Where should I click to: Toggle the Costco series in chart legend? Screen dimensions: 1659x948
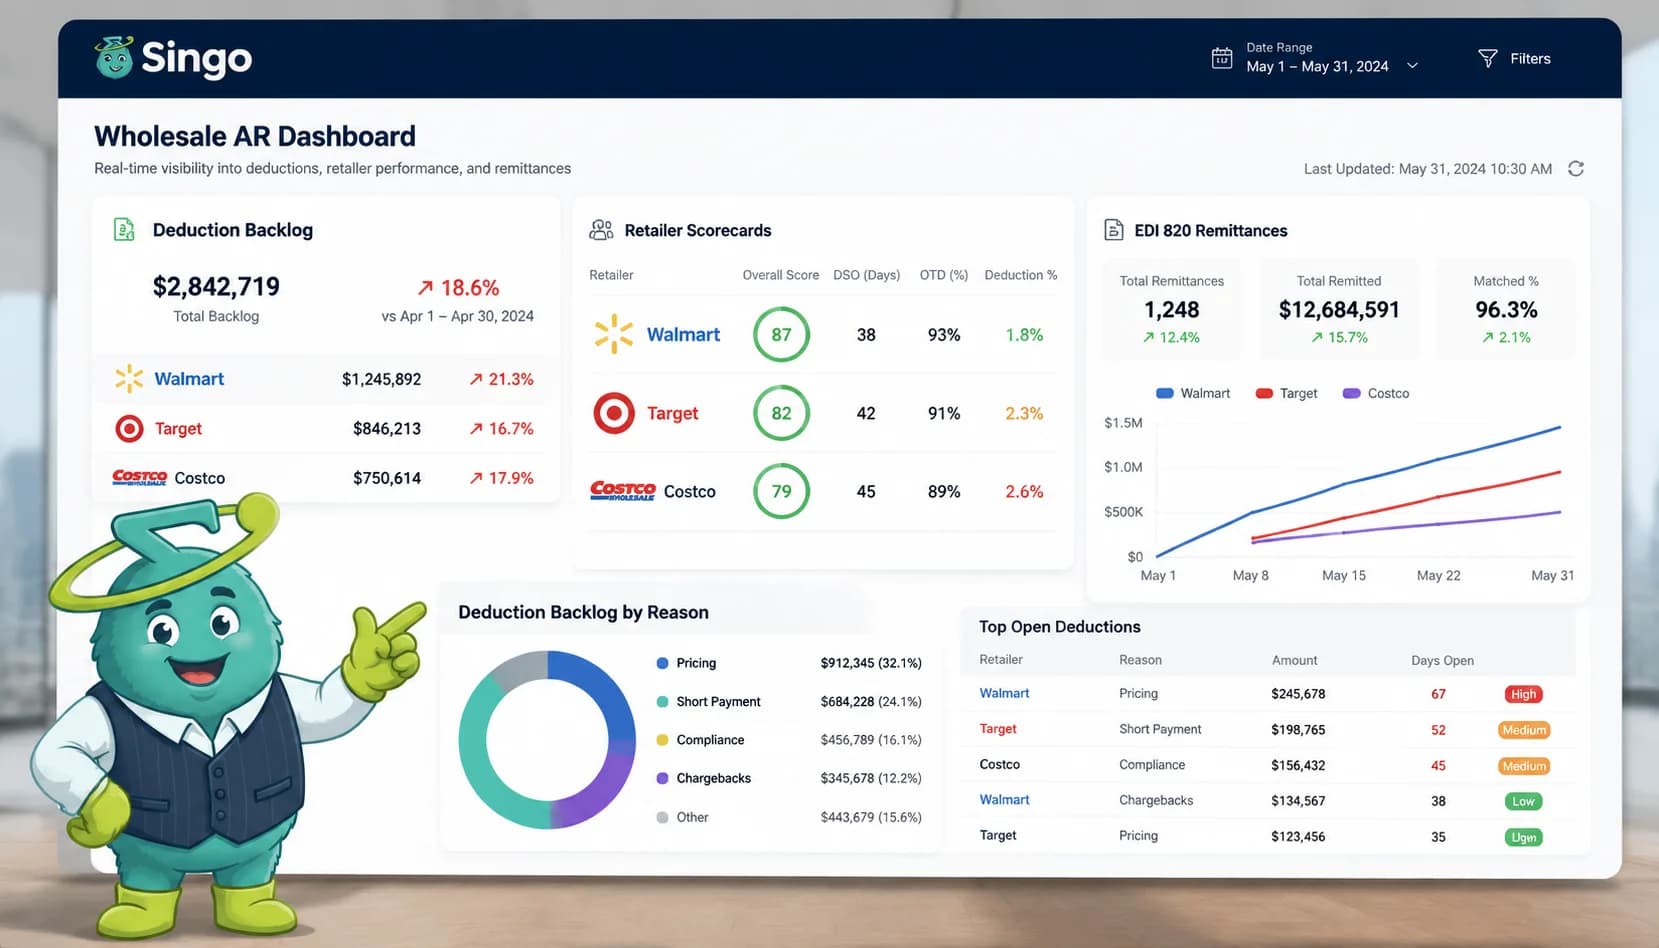click(x=1376, y=393)
